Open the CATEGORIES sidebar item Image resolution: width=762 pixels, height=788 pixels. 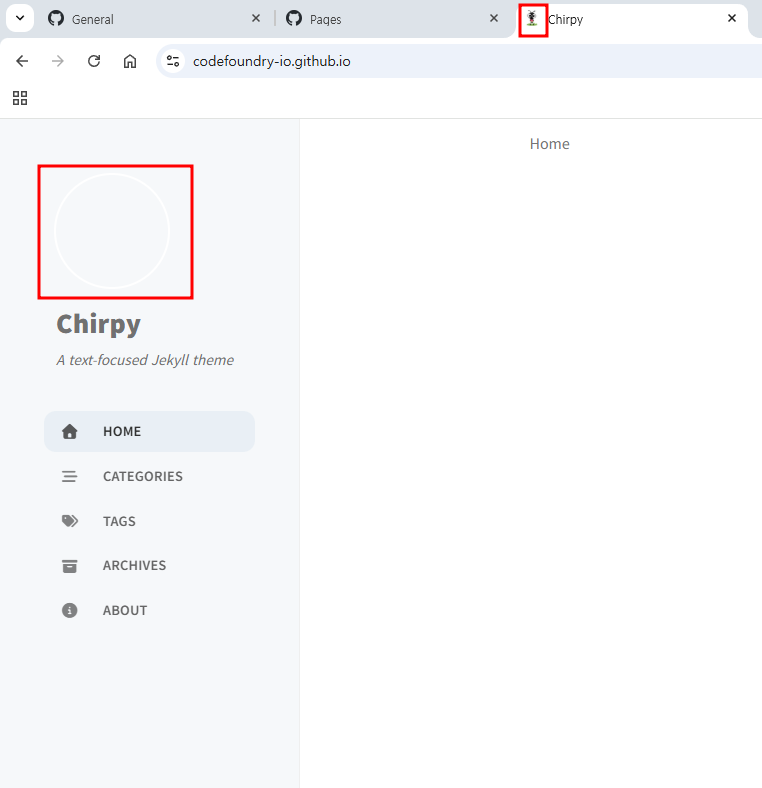[149, 476]
